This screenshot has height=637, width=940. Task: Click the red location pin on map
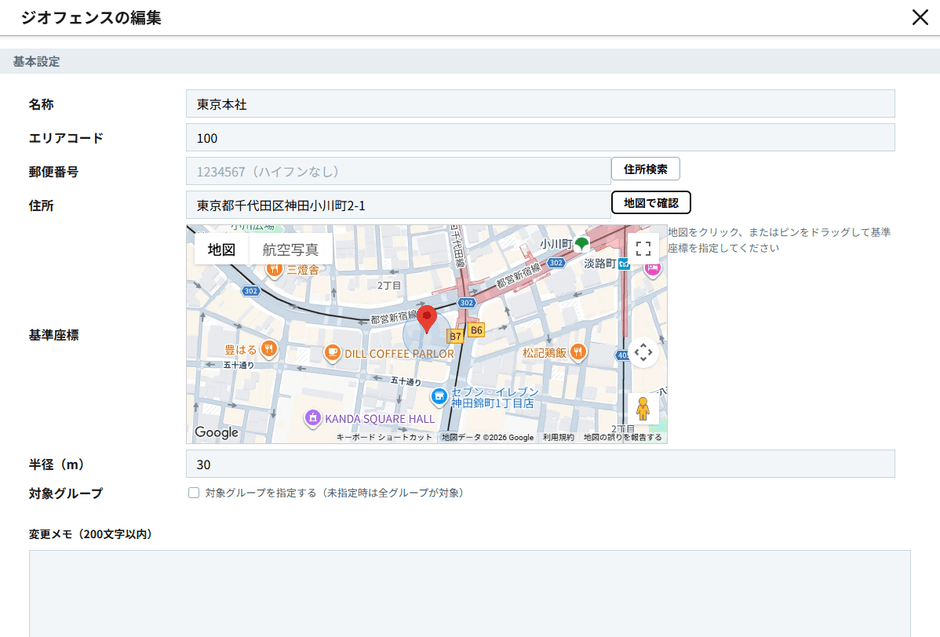tap(427, 319)
